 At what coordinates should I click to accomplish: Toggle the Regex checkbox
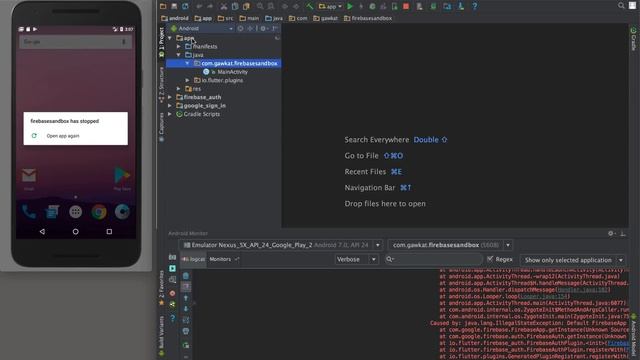click(490, 259)
